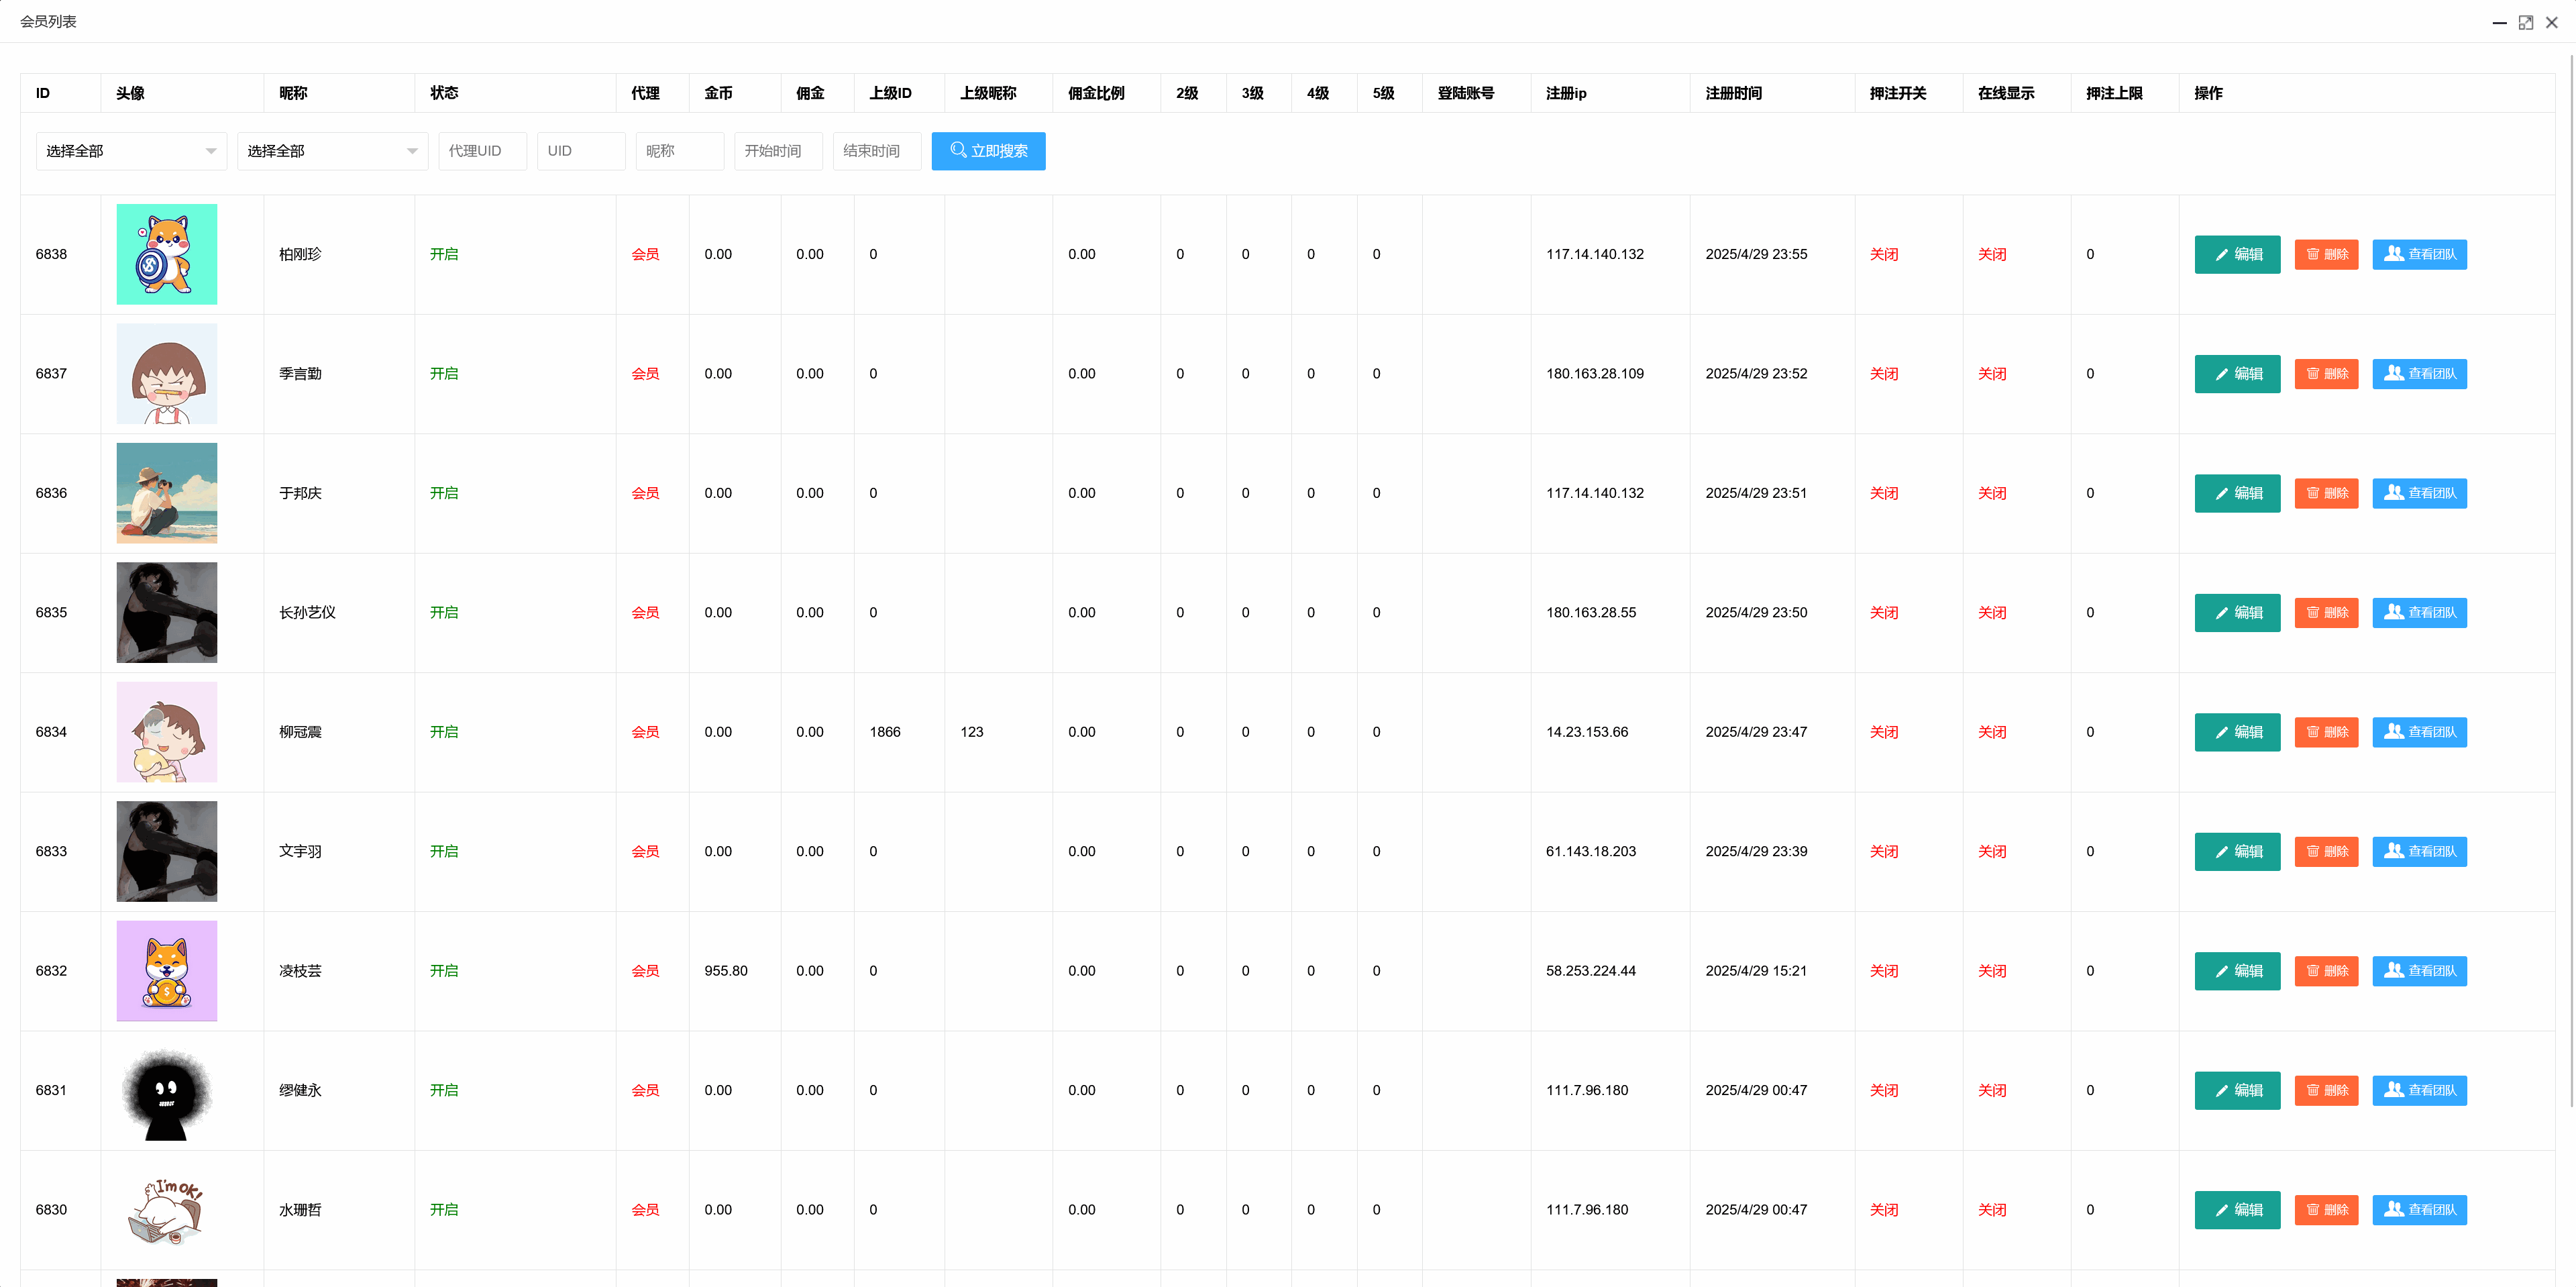
Task: Click the 注册时间 column header
Action: (1733, 93)
